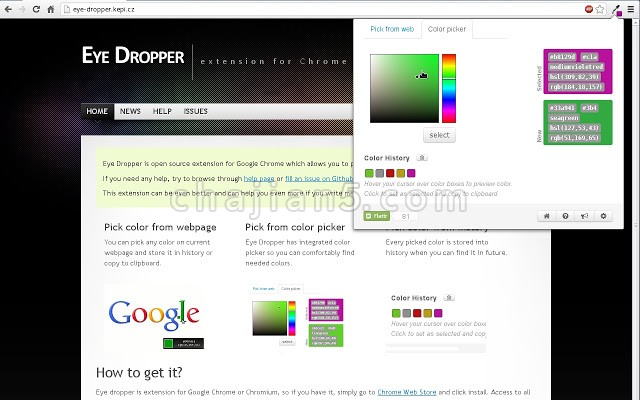Switch to the Pick from web tab
640x400 pixels.
pos(392,29)
